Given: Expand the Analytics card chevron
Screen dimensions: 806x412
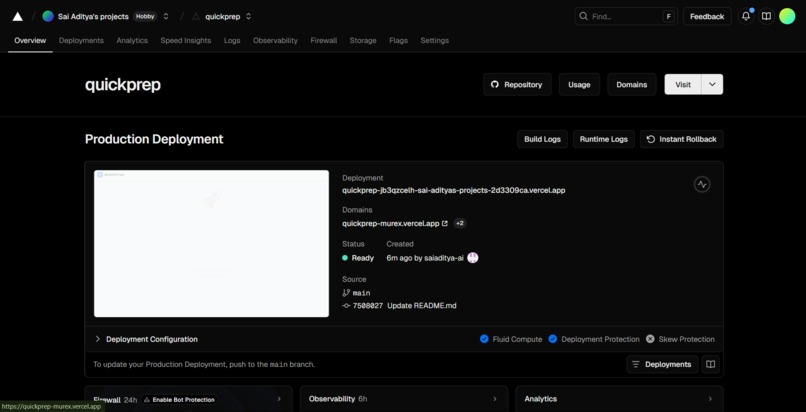Looking at the screenshot, I should coord(710,399).
